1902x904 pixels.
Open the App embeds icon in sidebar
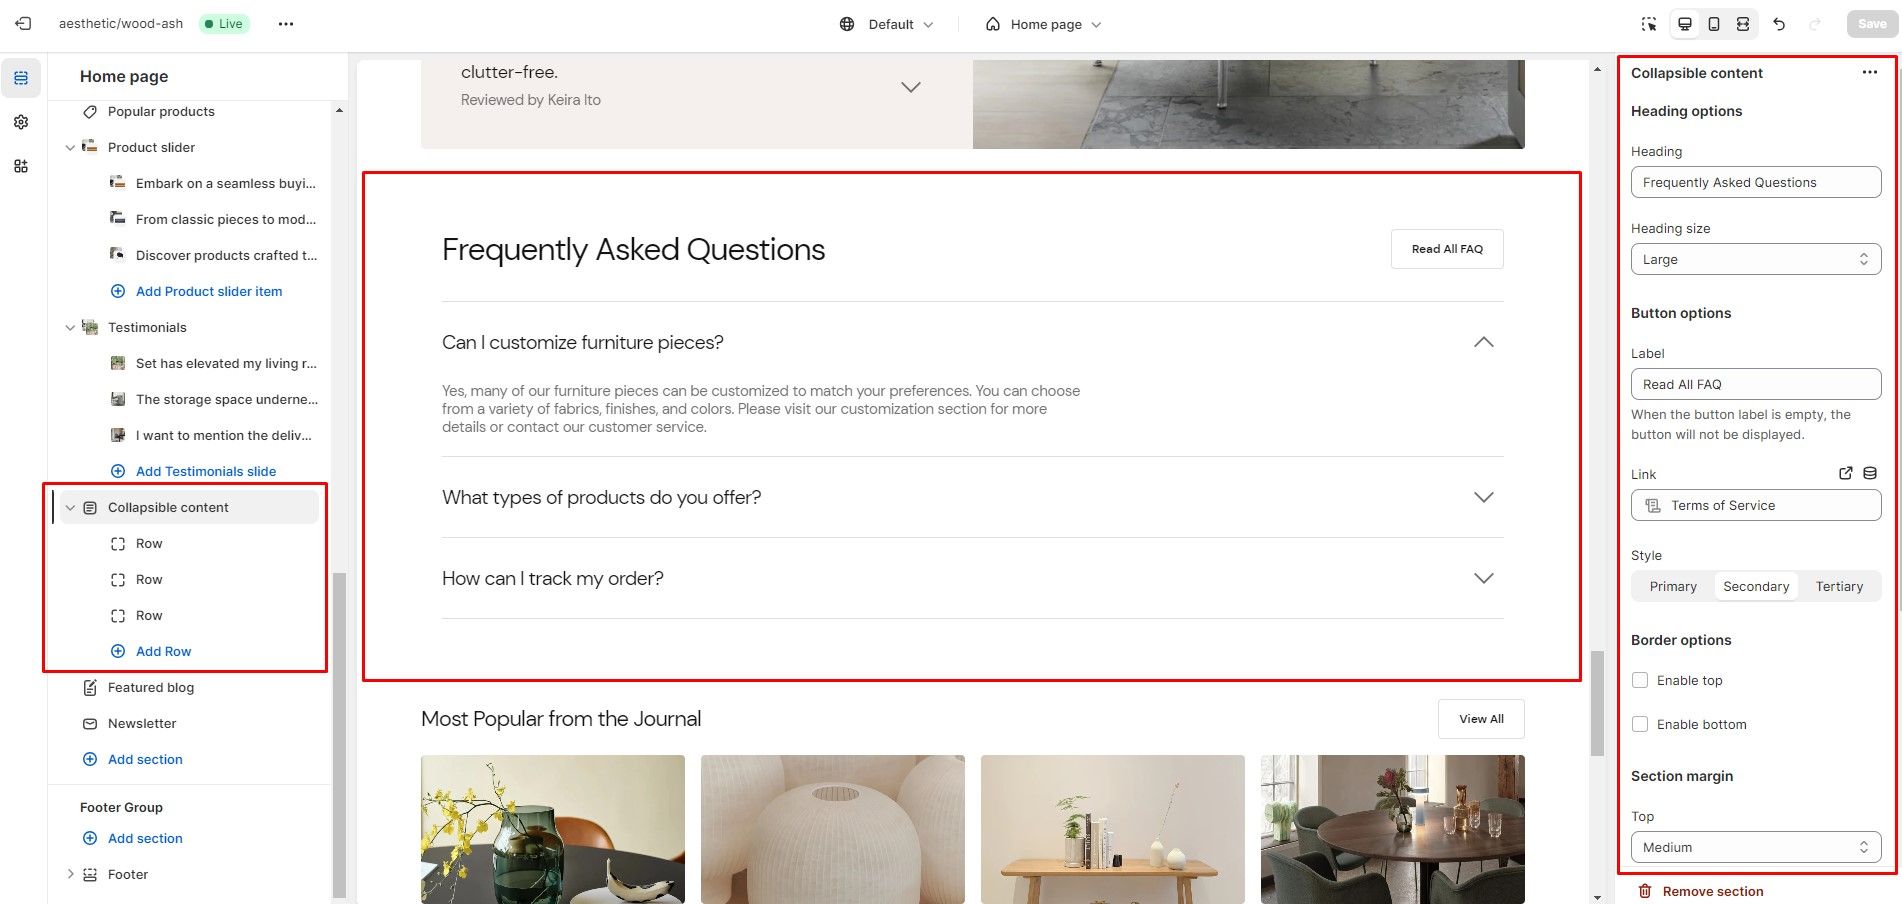click(21, 166)
